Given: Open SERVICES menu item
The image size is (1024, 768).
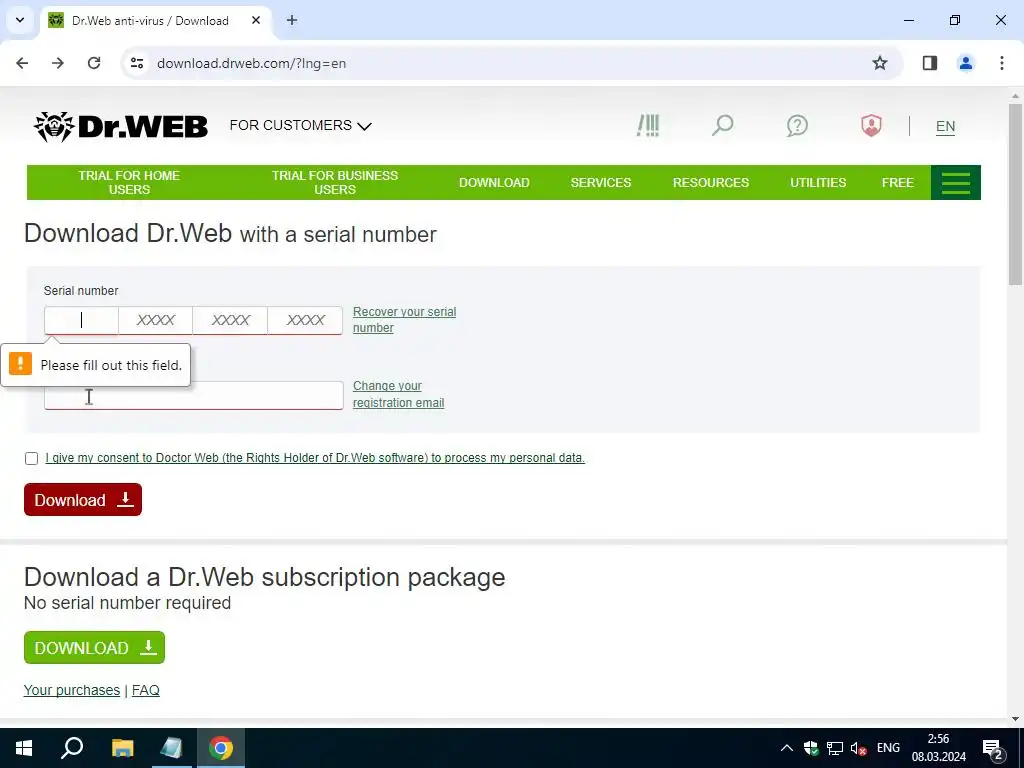Looking at the screenshot, I should tap(601, 183).
